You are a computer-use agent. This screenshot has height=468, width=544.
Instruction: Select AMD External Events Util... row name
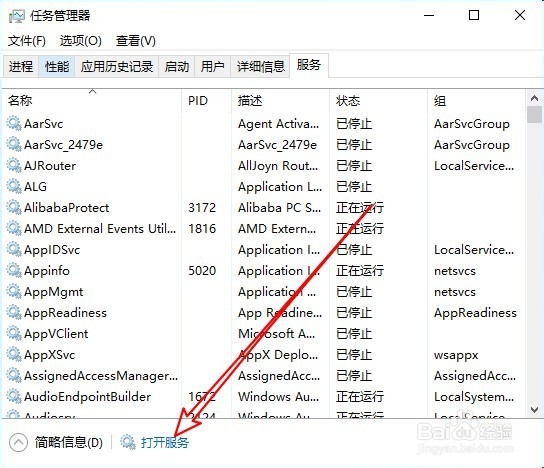(100, 229)
